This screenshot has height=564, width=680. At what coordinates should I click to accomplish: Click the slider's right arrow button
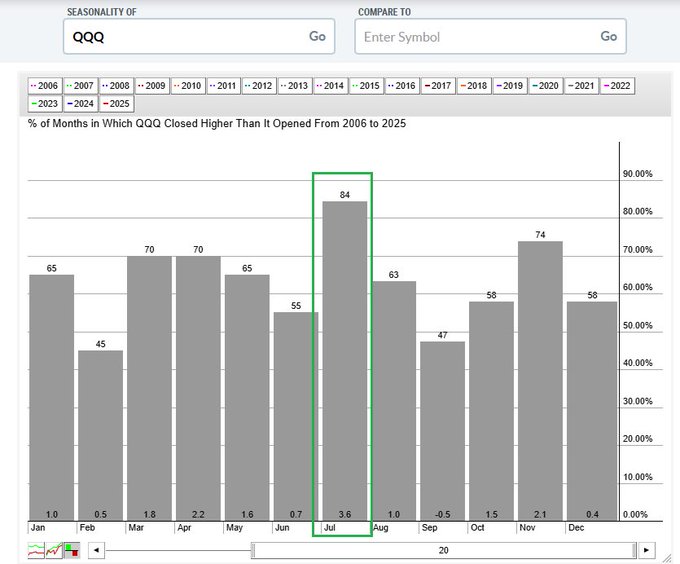coord(647,550)
